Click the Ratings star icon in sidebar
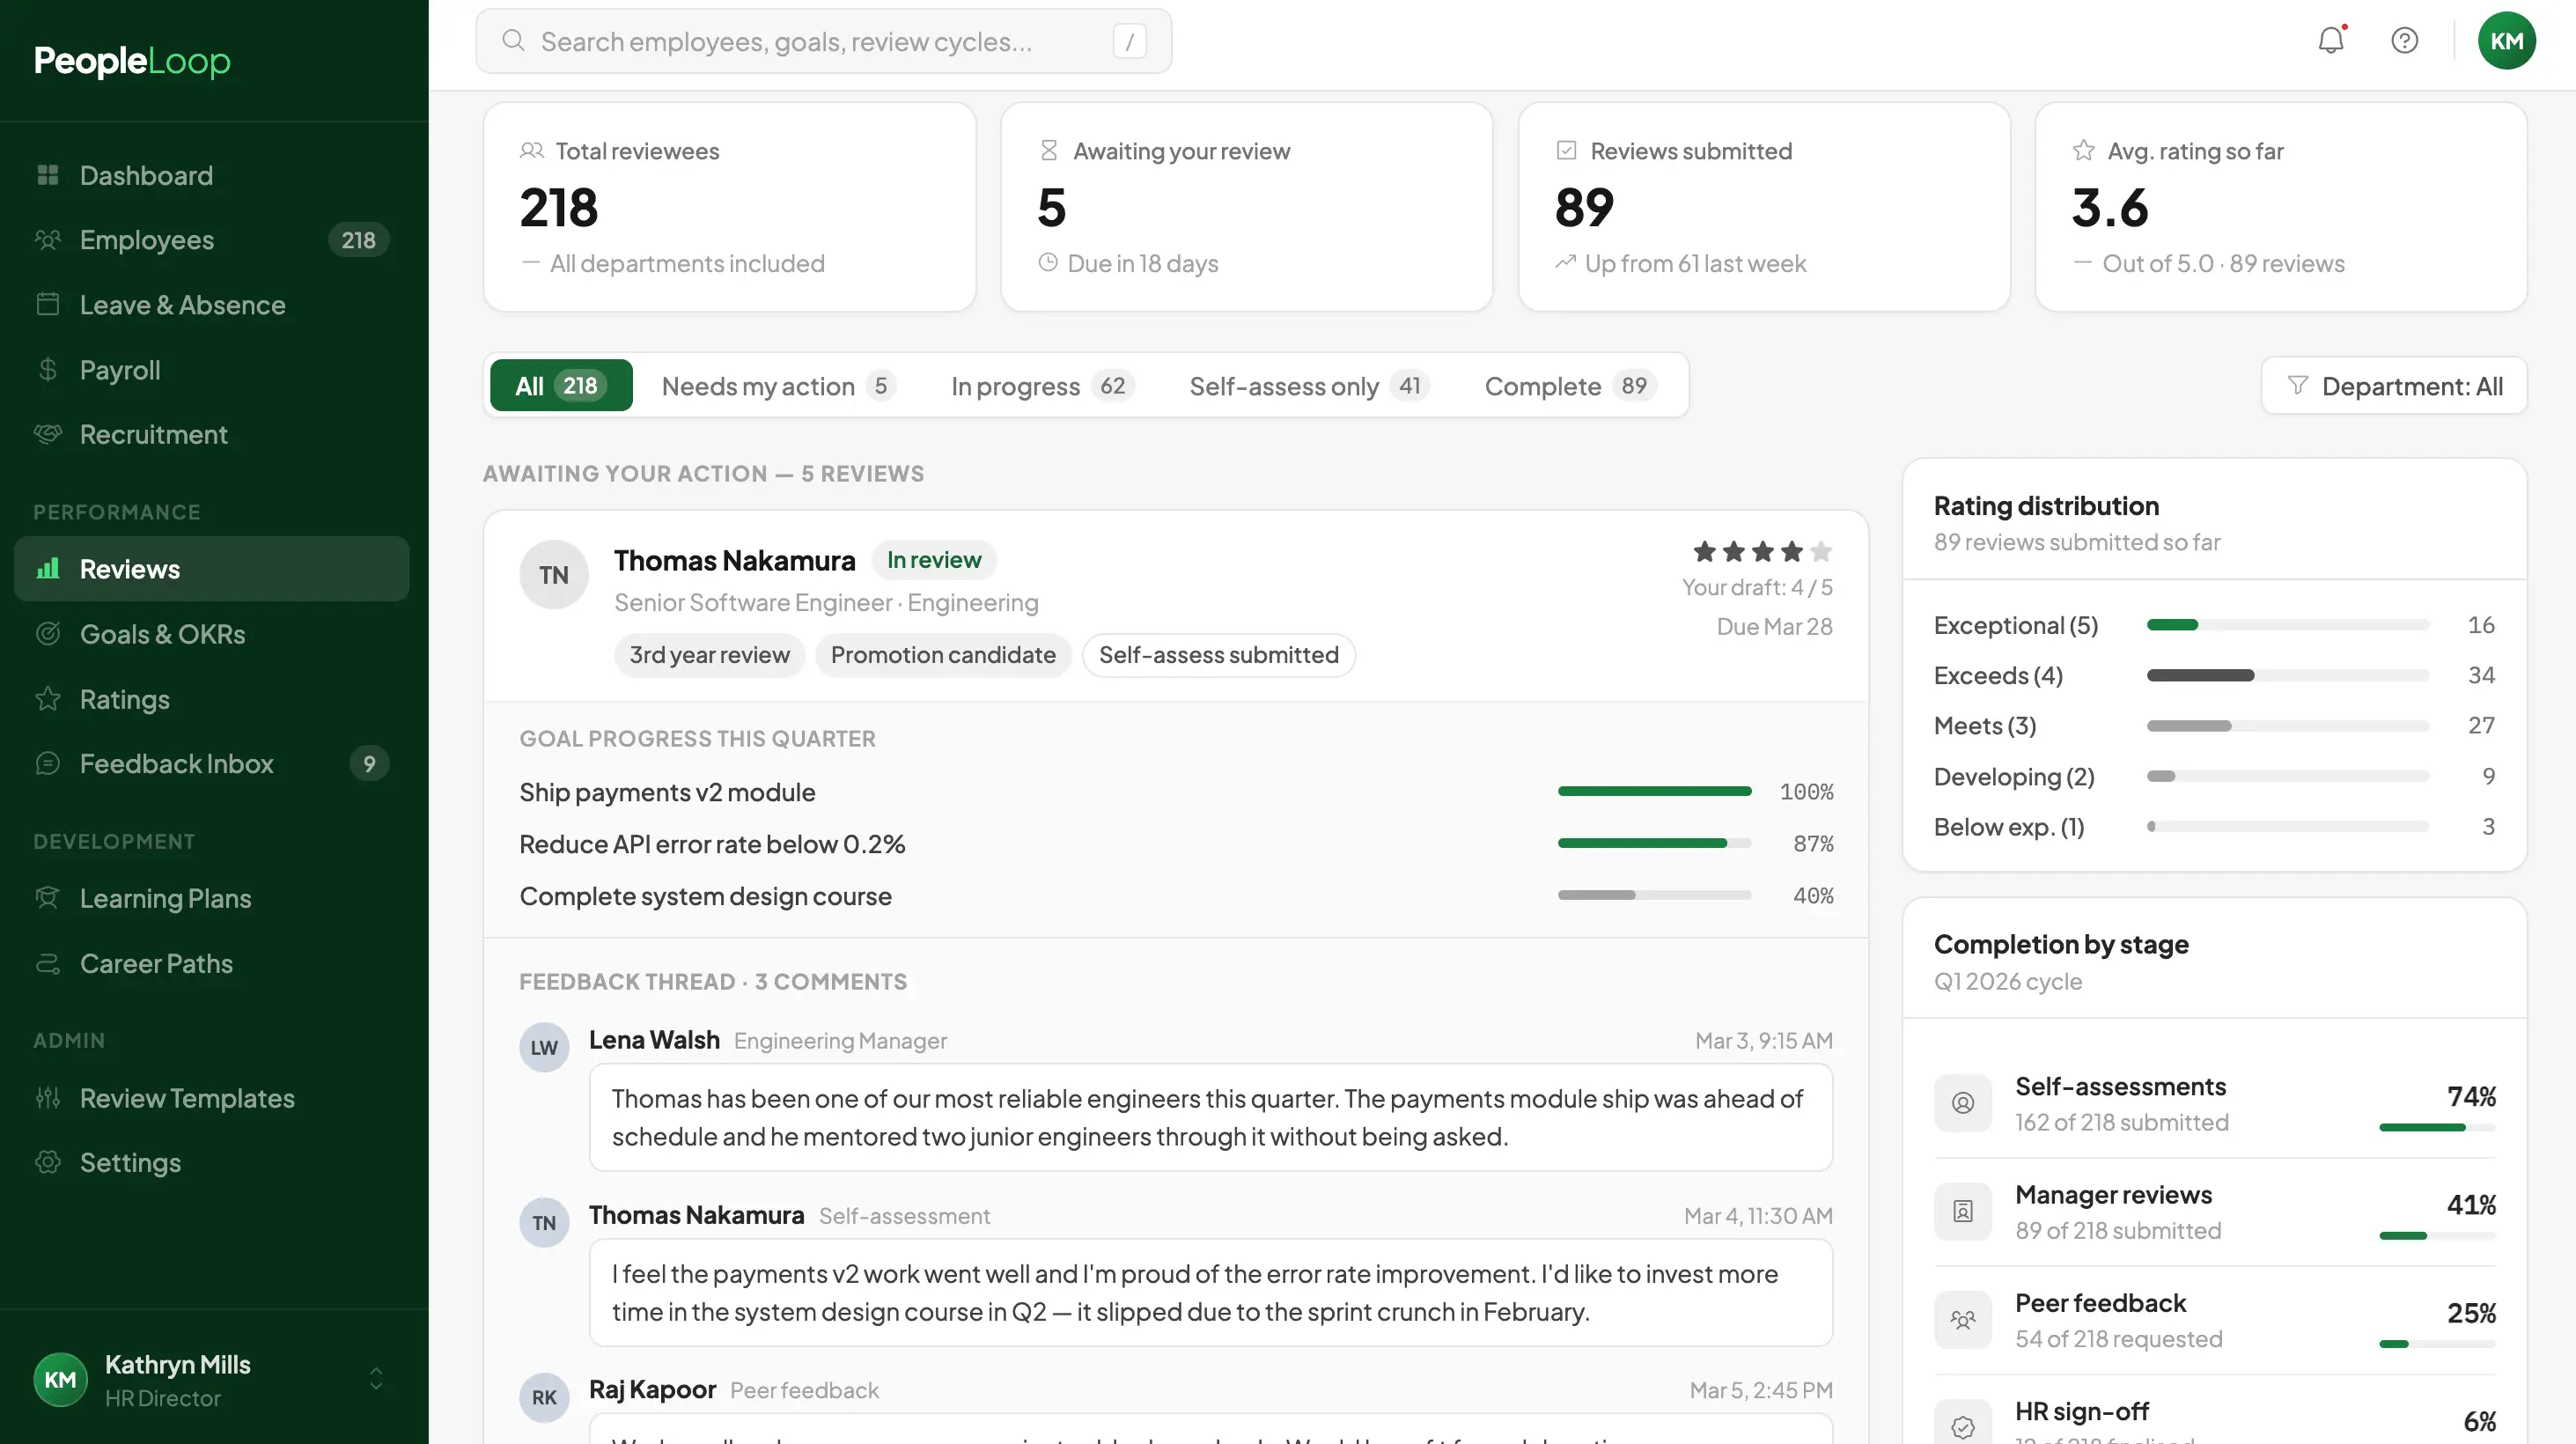 48,698
